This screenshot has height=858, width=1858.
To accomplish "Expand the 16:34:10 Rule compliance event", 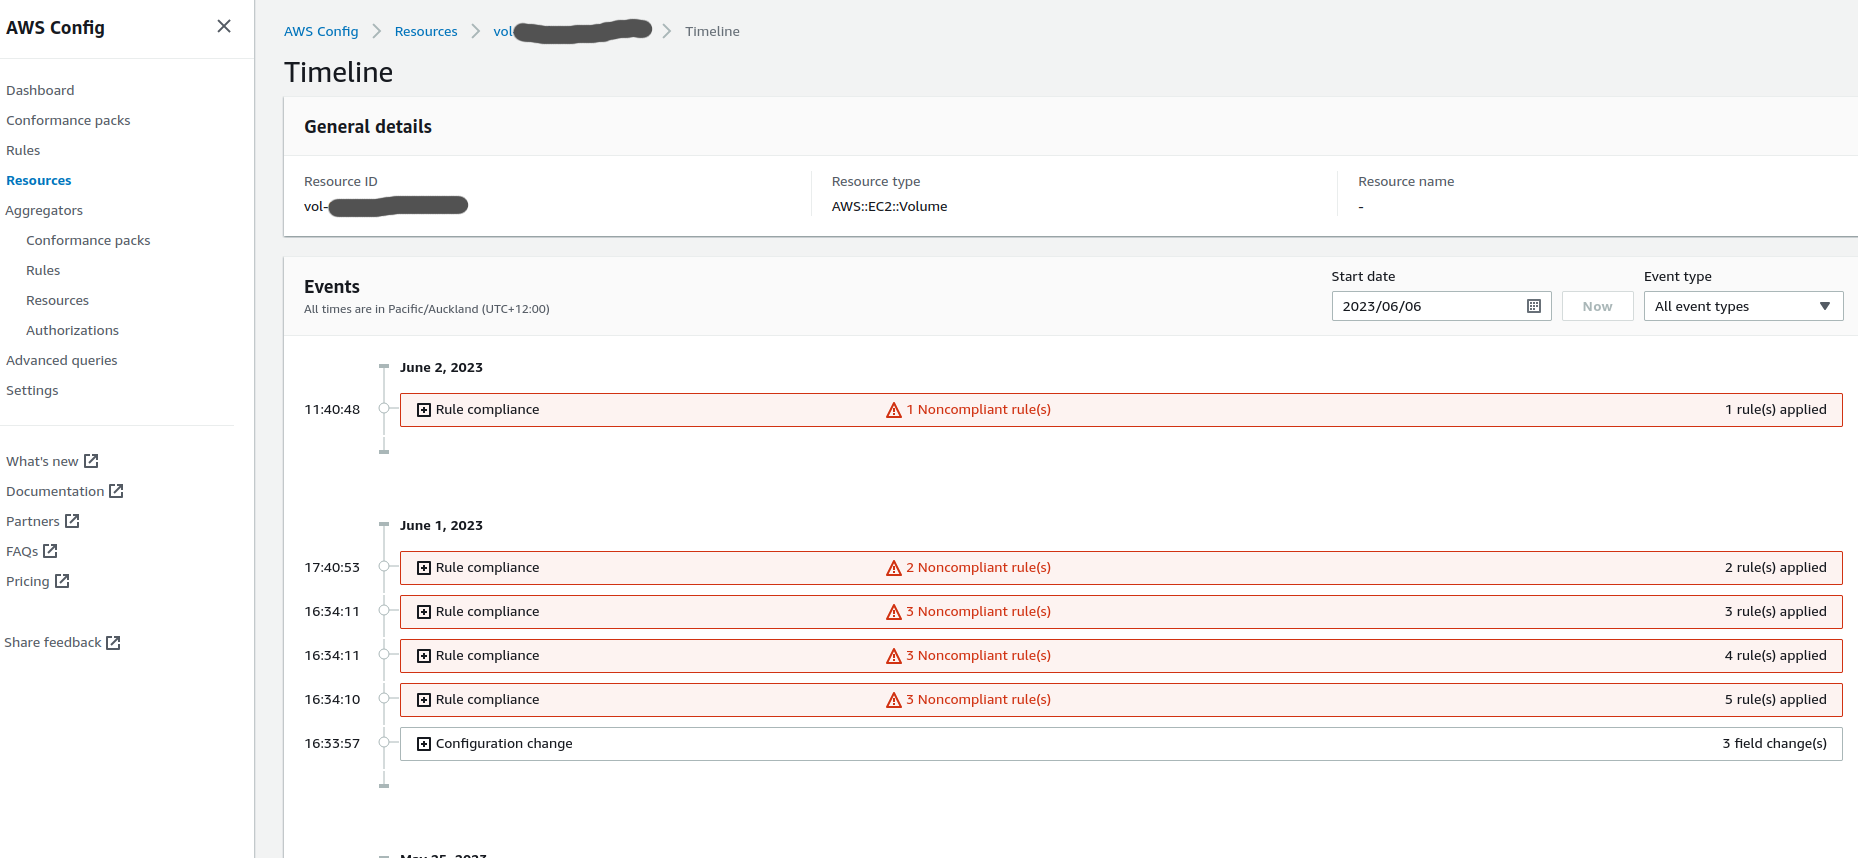I will tap(424, 700).
